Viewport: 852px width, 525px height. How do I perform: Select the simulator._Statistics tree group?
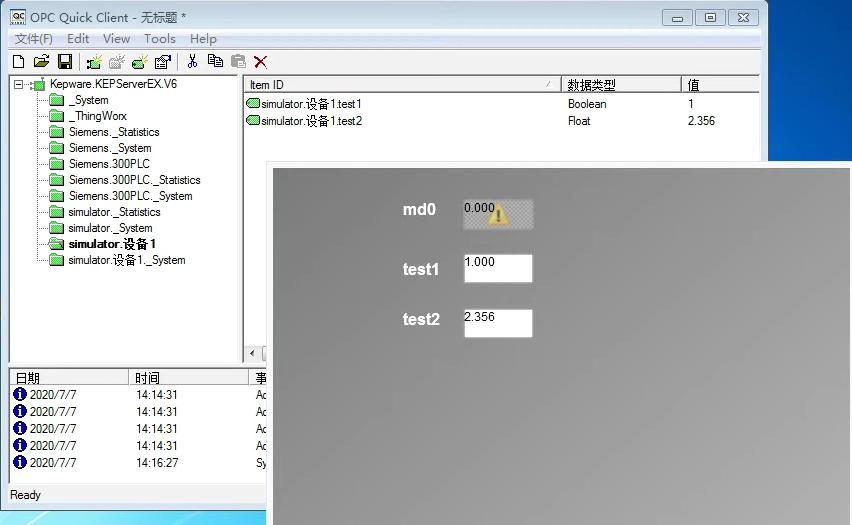click(x=114, y=212)
